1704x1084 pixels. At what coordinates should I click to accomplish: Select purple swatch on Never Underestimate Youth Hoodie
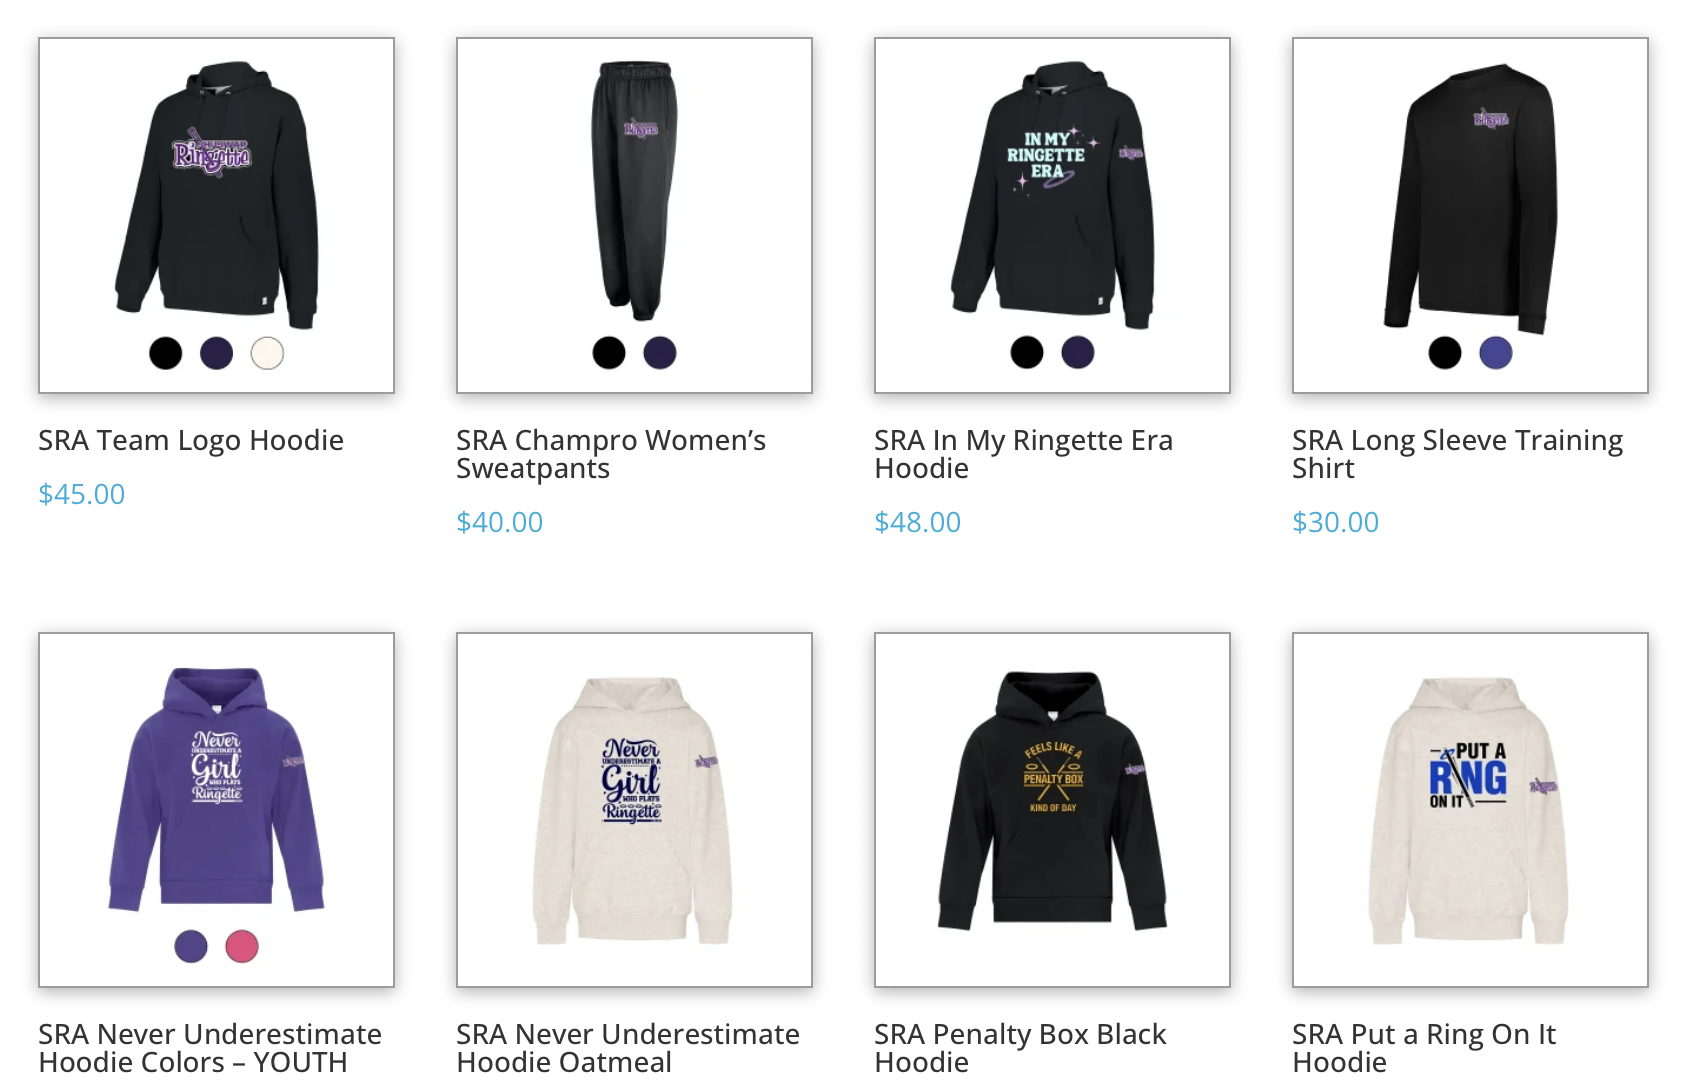coord(191,946)
